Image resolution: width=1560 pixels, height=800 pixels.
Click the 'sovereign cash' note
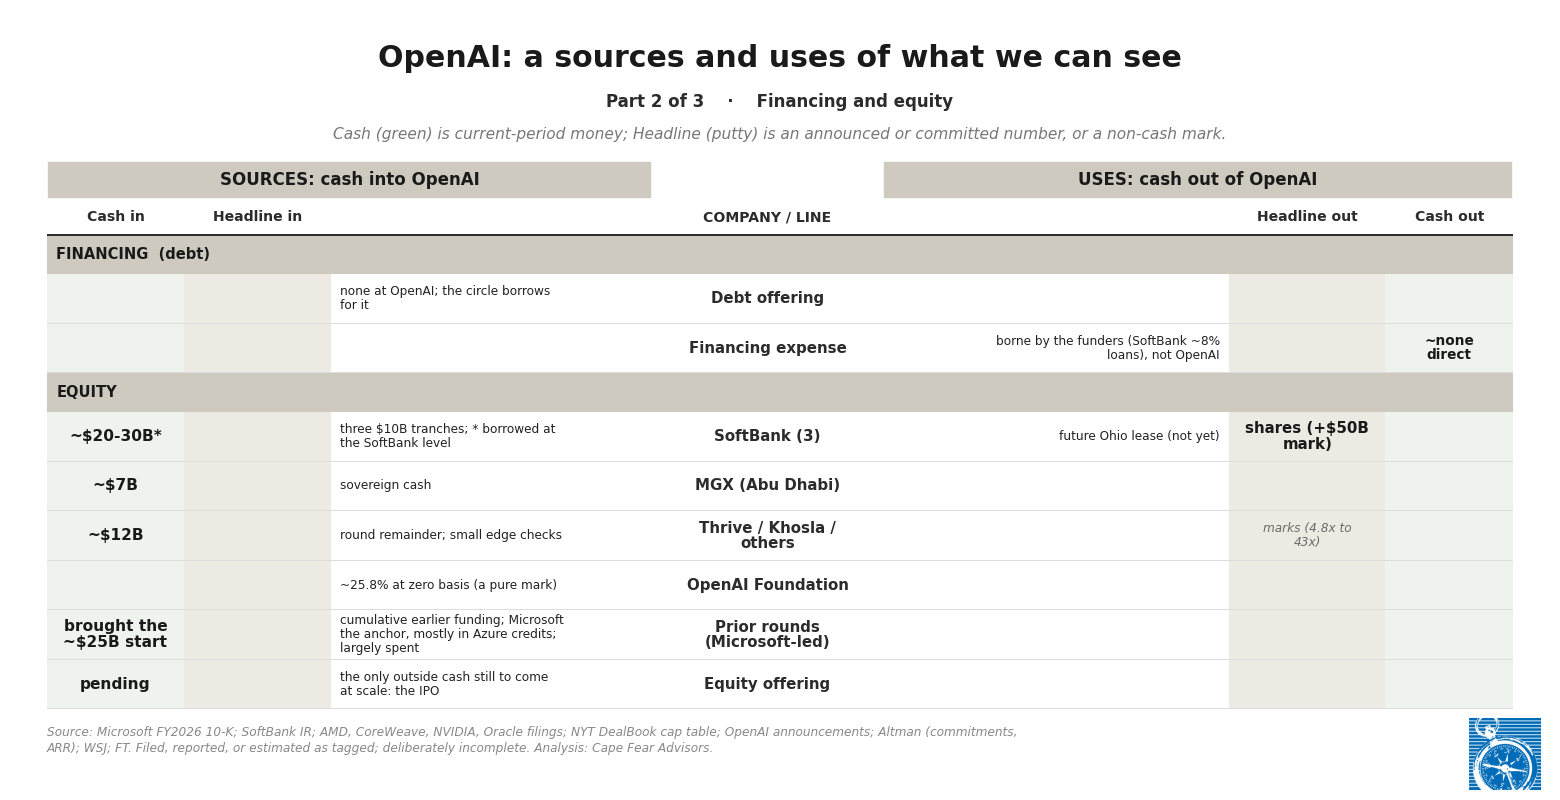pos(386,486)
